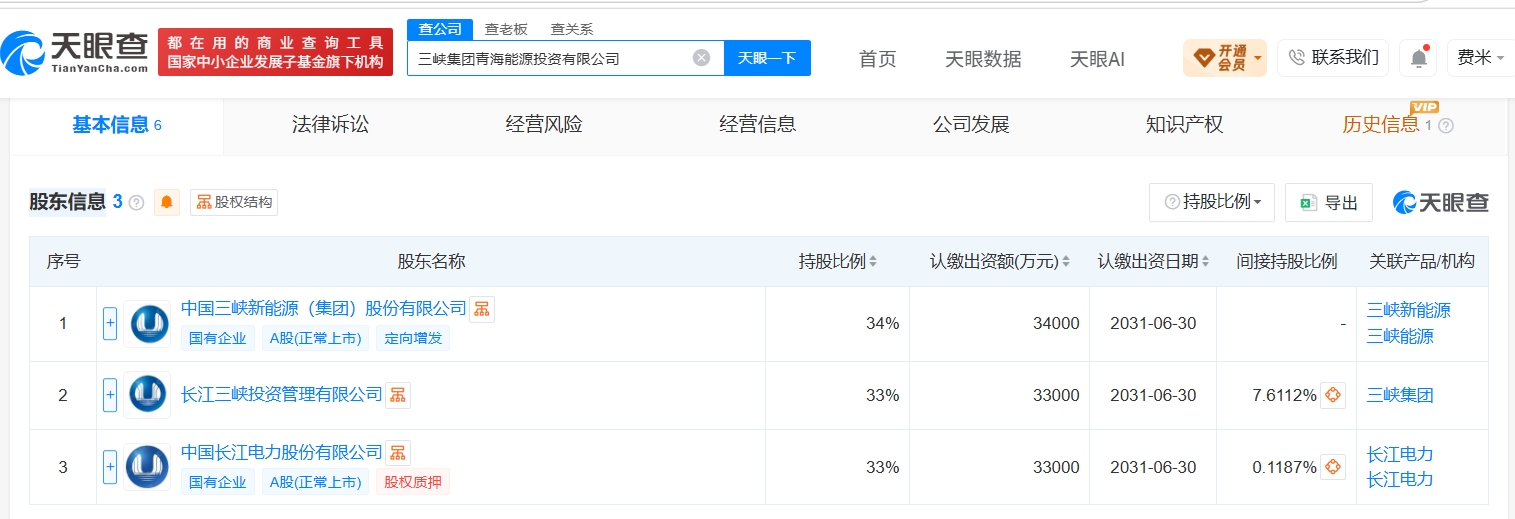Open equity structure icon for 中国长江电力
Viewport: 1515px width, 519px height.
[x=398, y=453]
